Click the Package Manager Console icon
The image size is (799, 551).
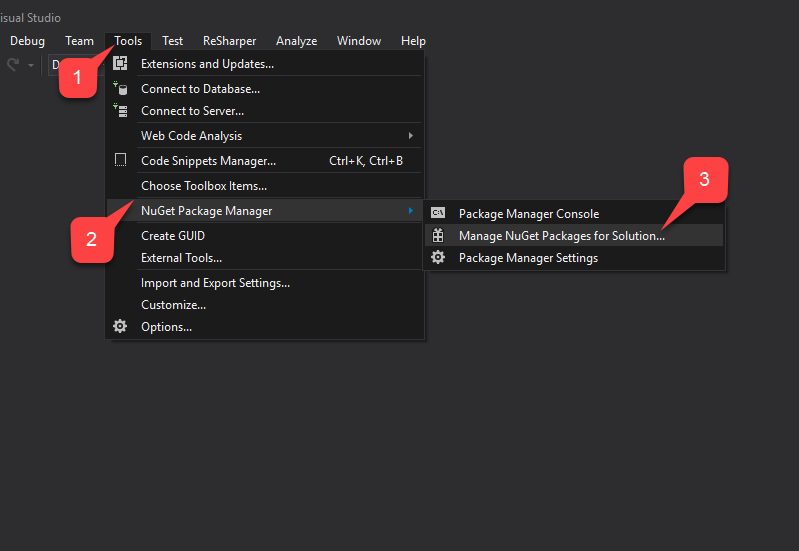coord(438,213)
